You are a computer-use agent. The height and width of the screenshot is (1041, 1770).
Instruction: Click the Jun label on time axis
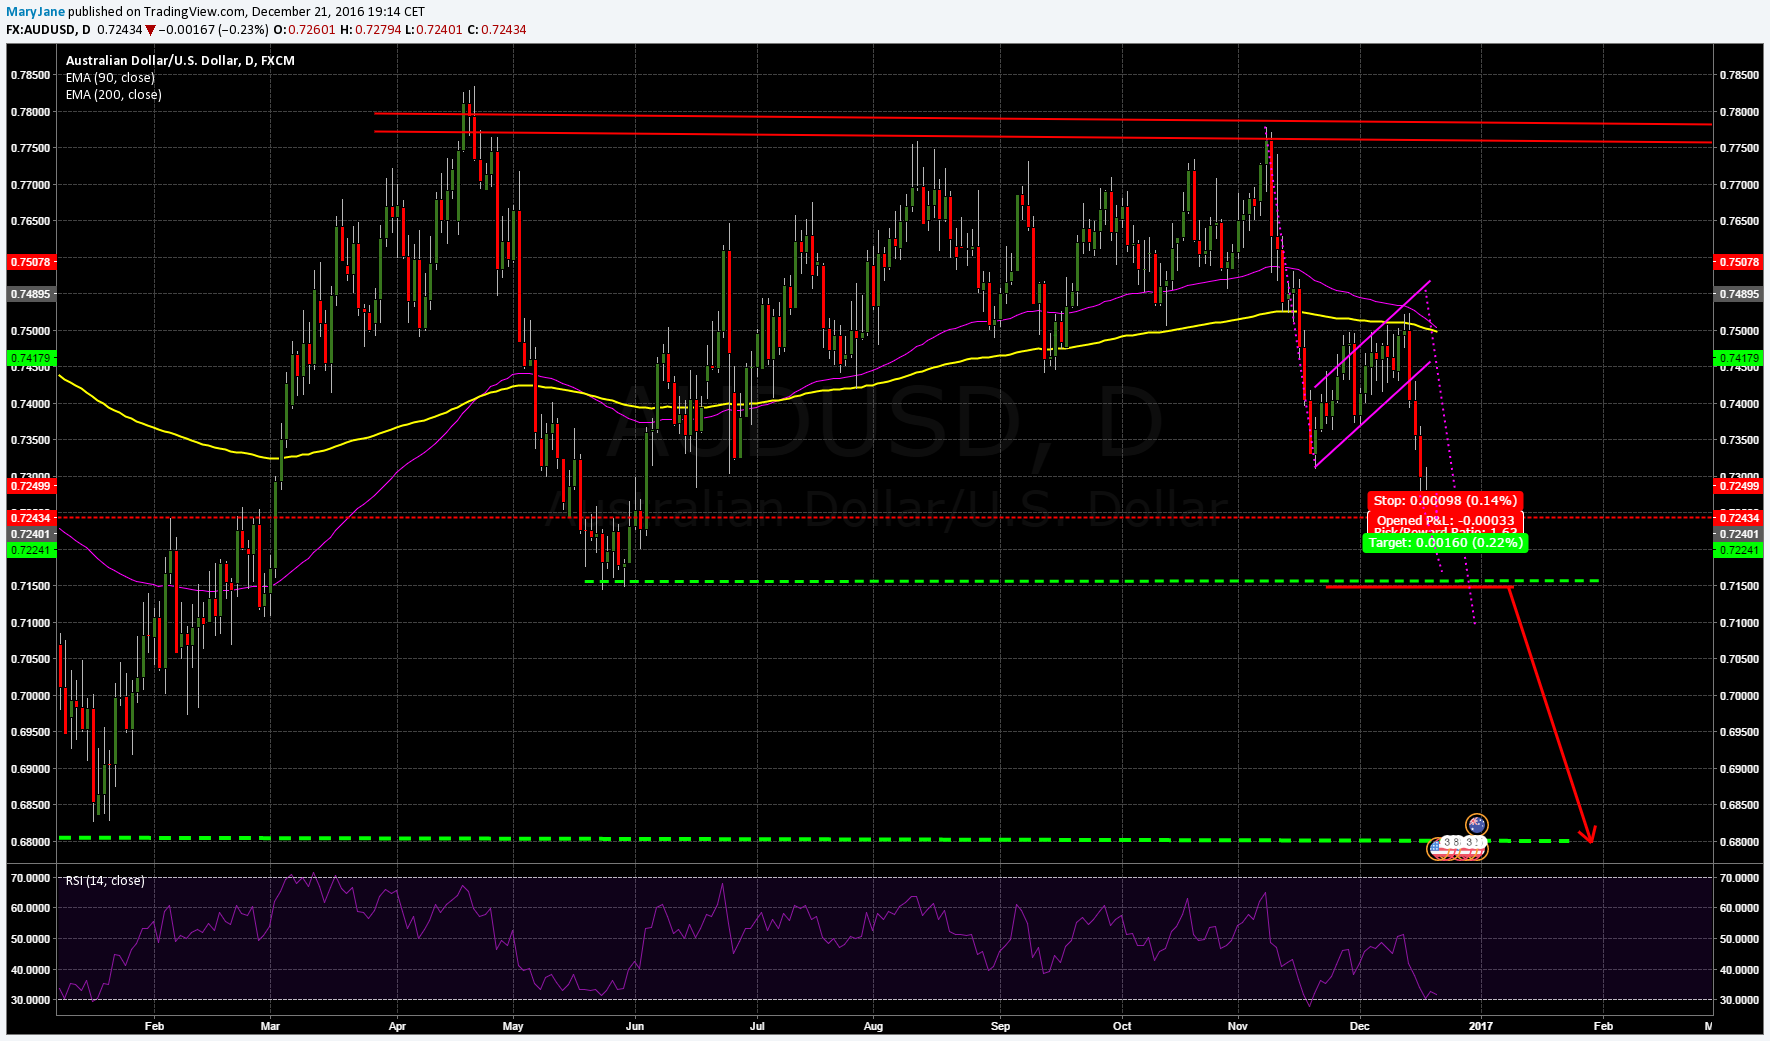coord(634,1026)
